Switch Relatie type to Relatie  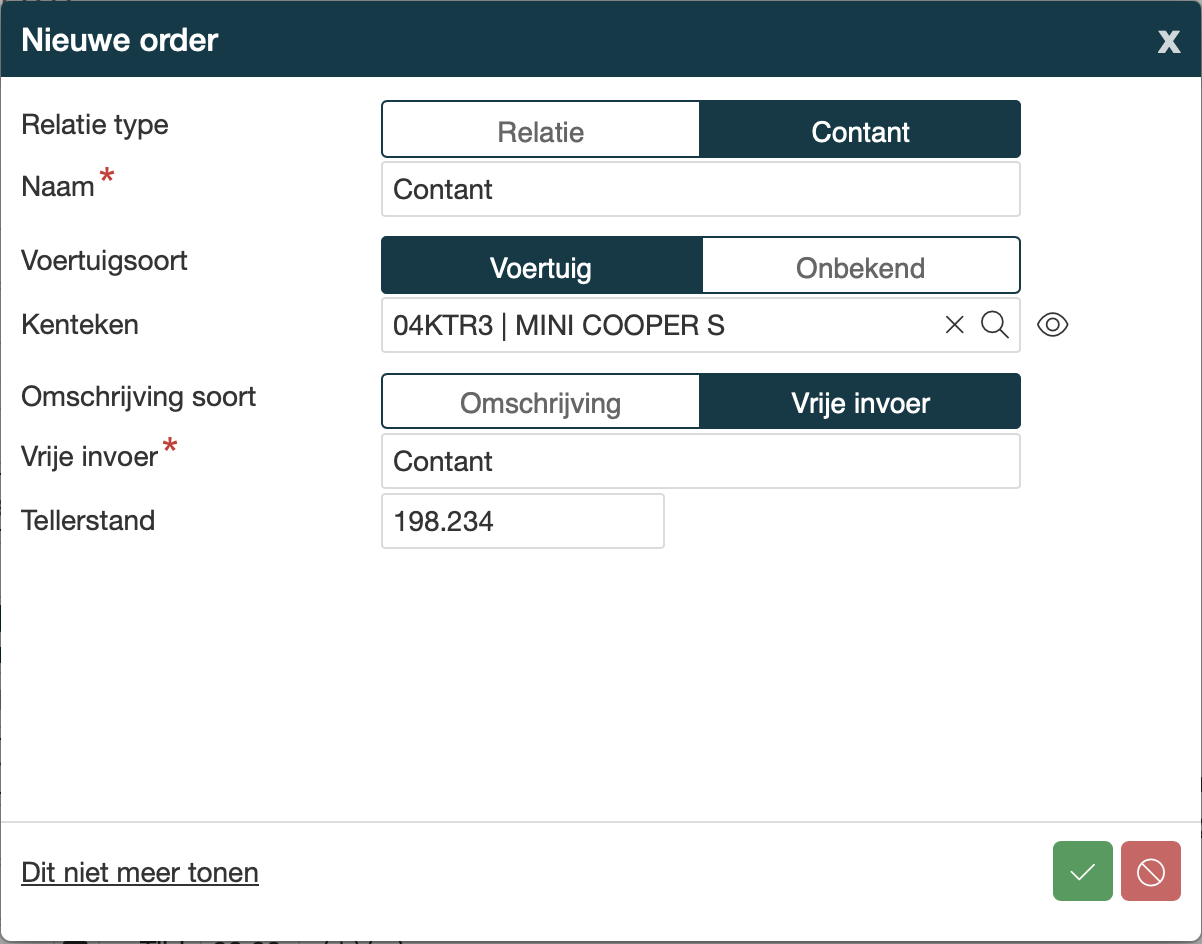pos(540,132)
